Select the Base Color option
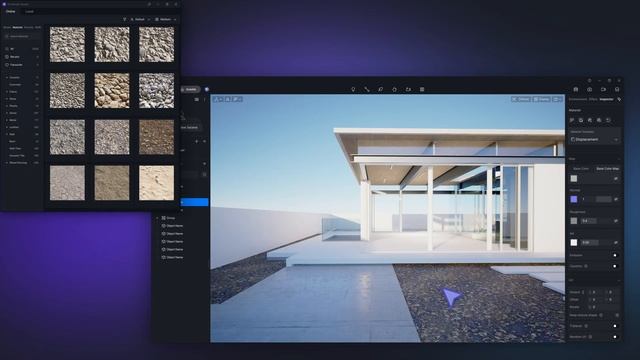This screenshot has width=640, height=360. [x=581, y=168]
